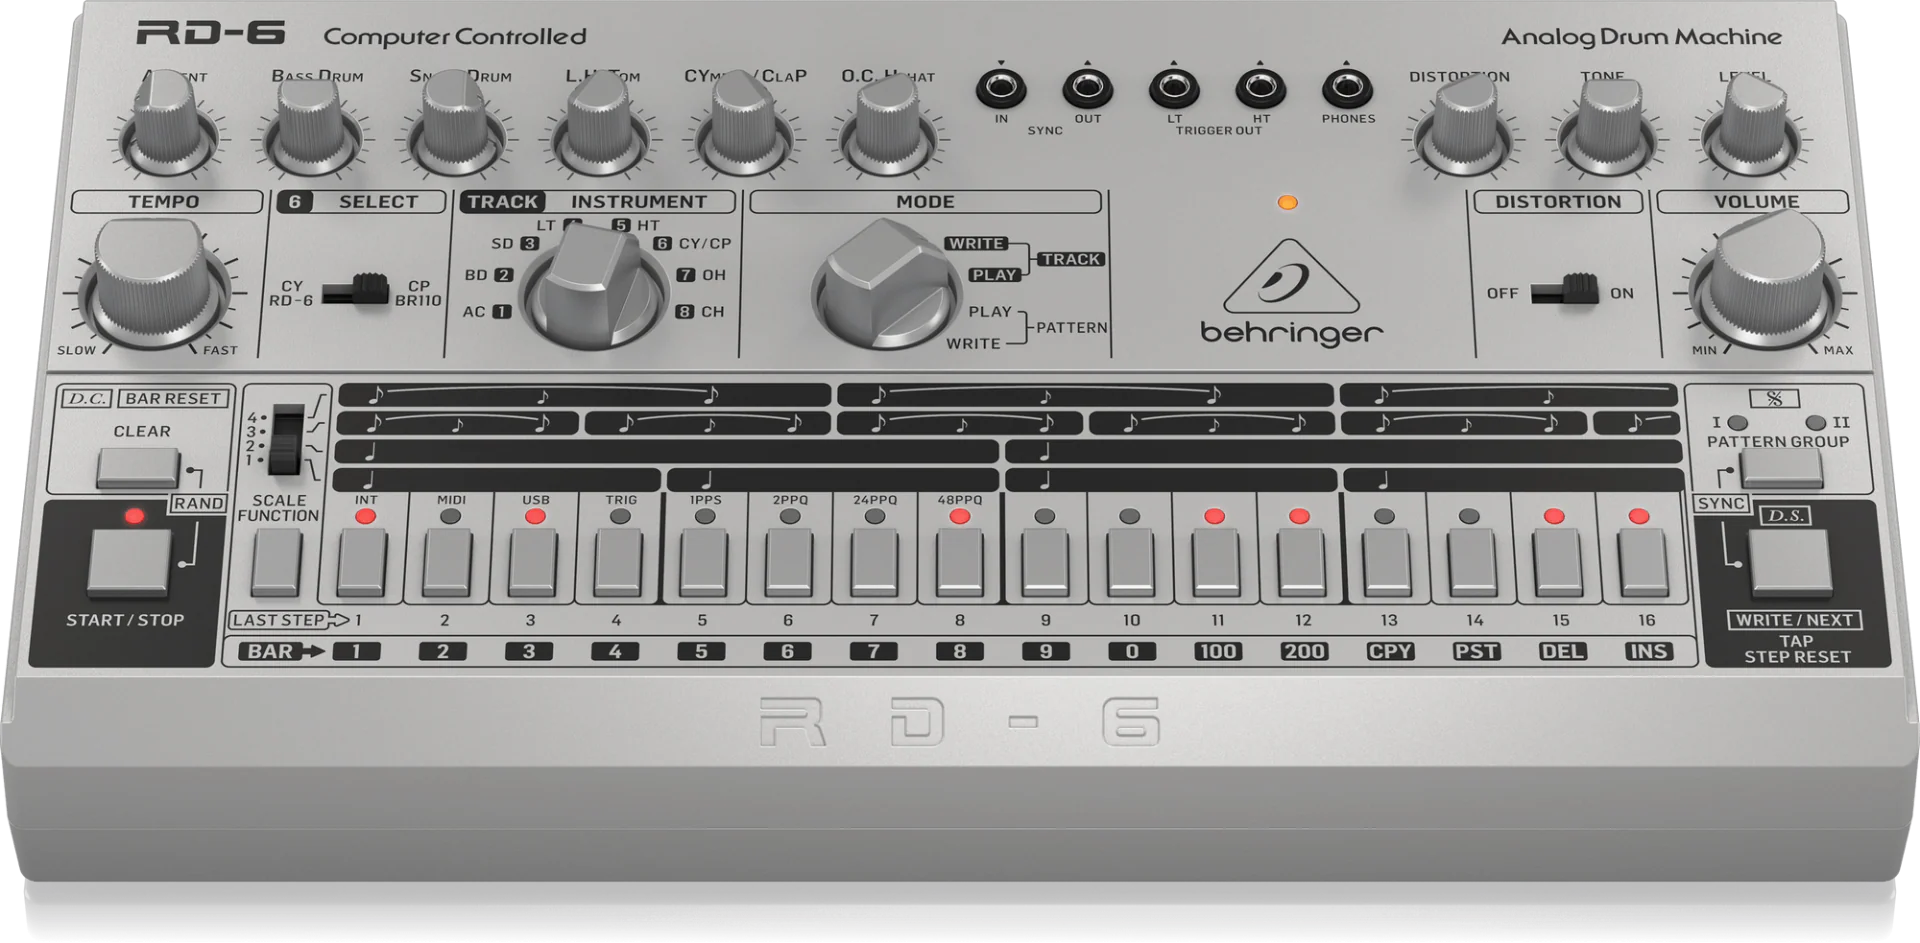Tap step button 2
Viewport: 1920px width, 943px height.
point(447,563)
